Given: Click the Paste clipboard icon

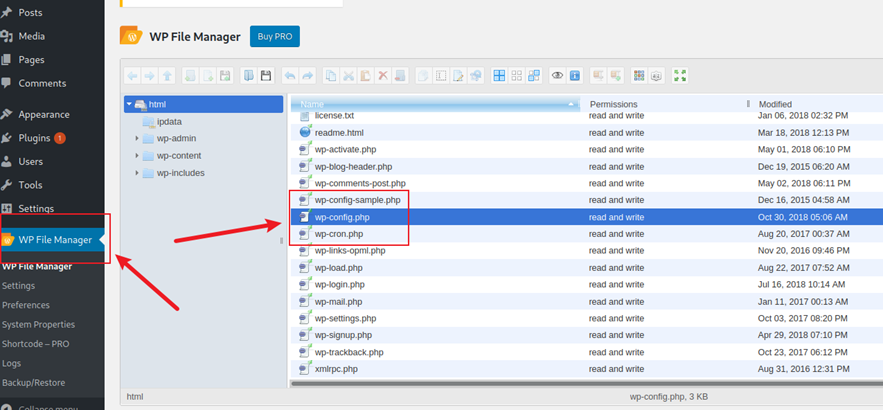Looking at the screenshot, I should pyautogui.click(x=365, y=75).
